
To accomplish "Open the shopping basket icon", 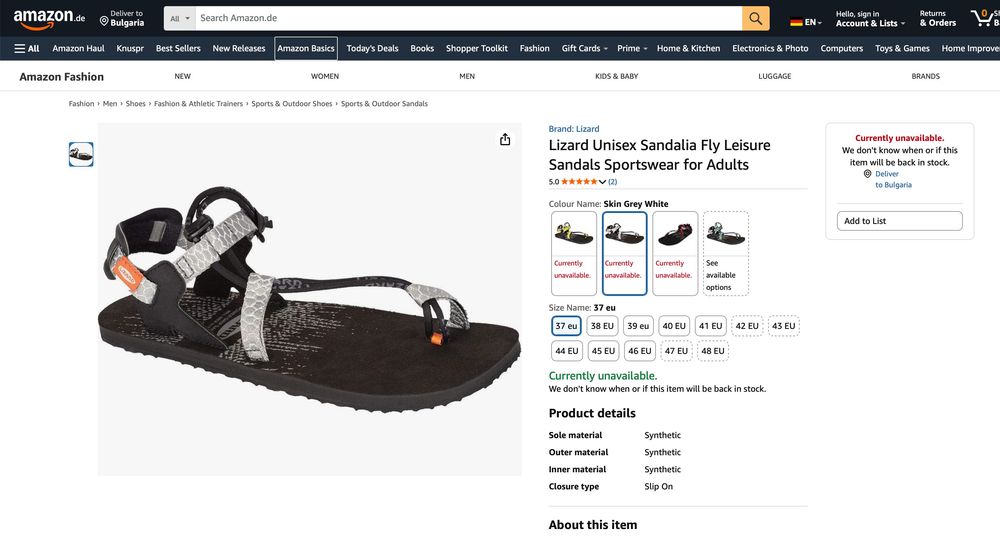I will tap(984, 18).
